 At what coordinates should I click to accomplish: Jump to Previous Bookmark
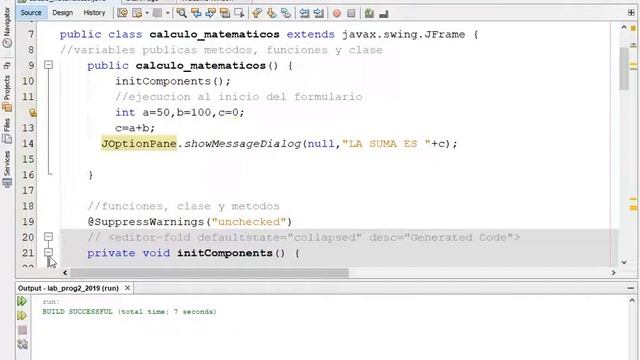pyautogui.click(x=257, y=13)
